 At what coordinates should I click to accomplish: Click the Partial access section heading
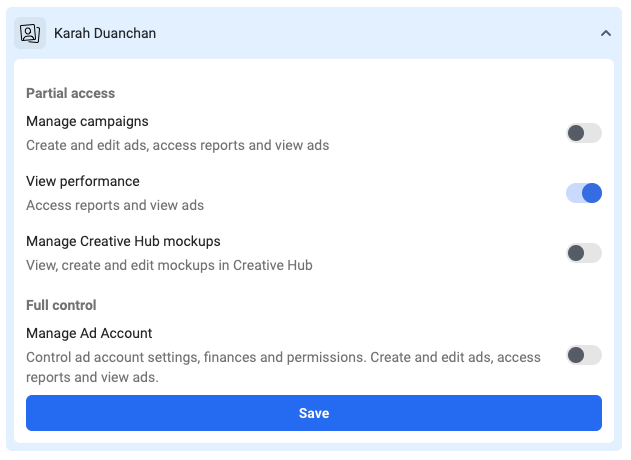[x=70, y=93]
